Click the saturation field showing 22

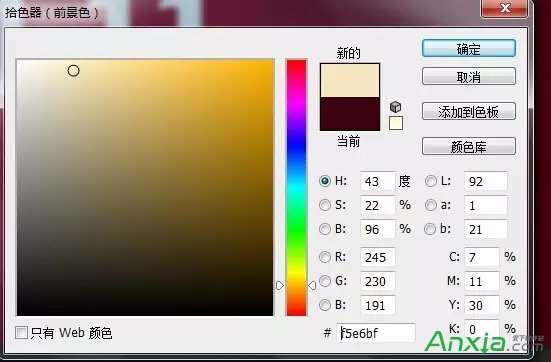point(377,205)
